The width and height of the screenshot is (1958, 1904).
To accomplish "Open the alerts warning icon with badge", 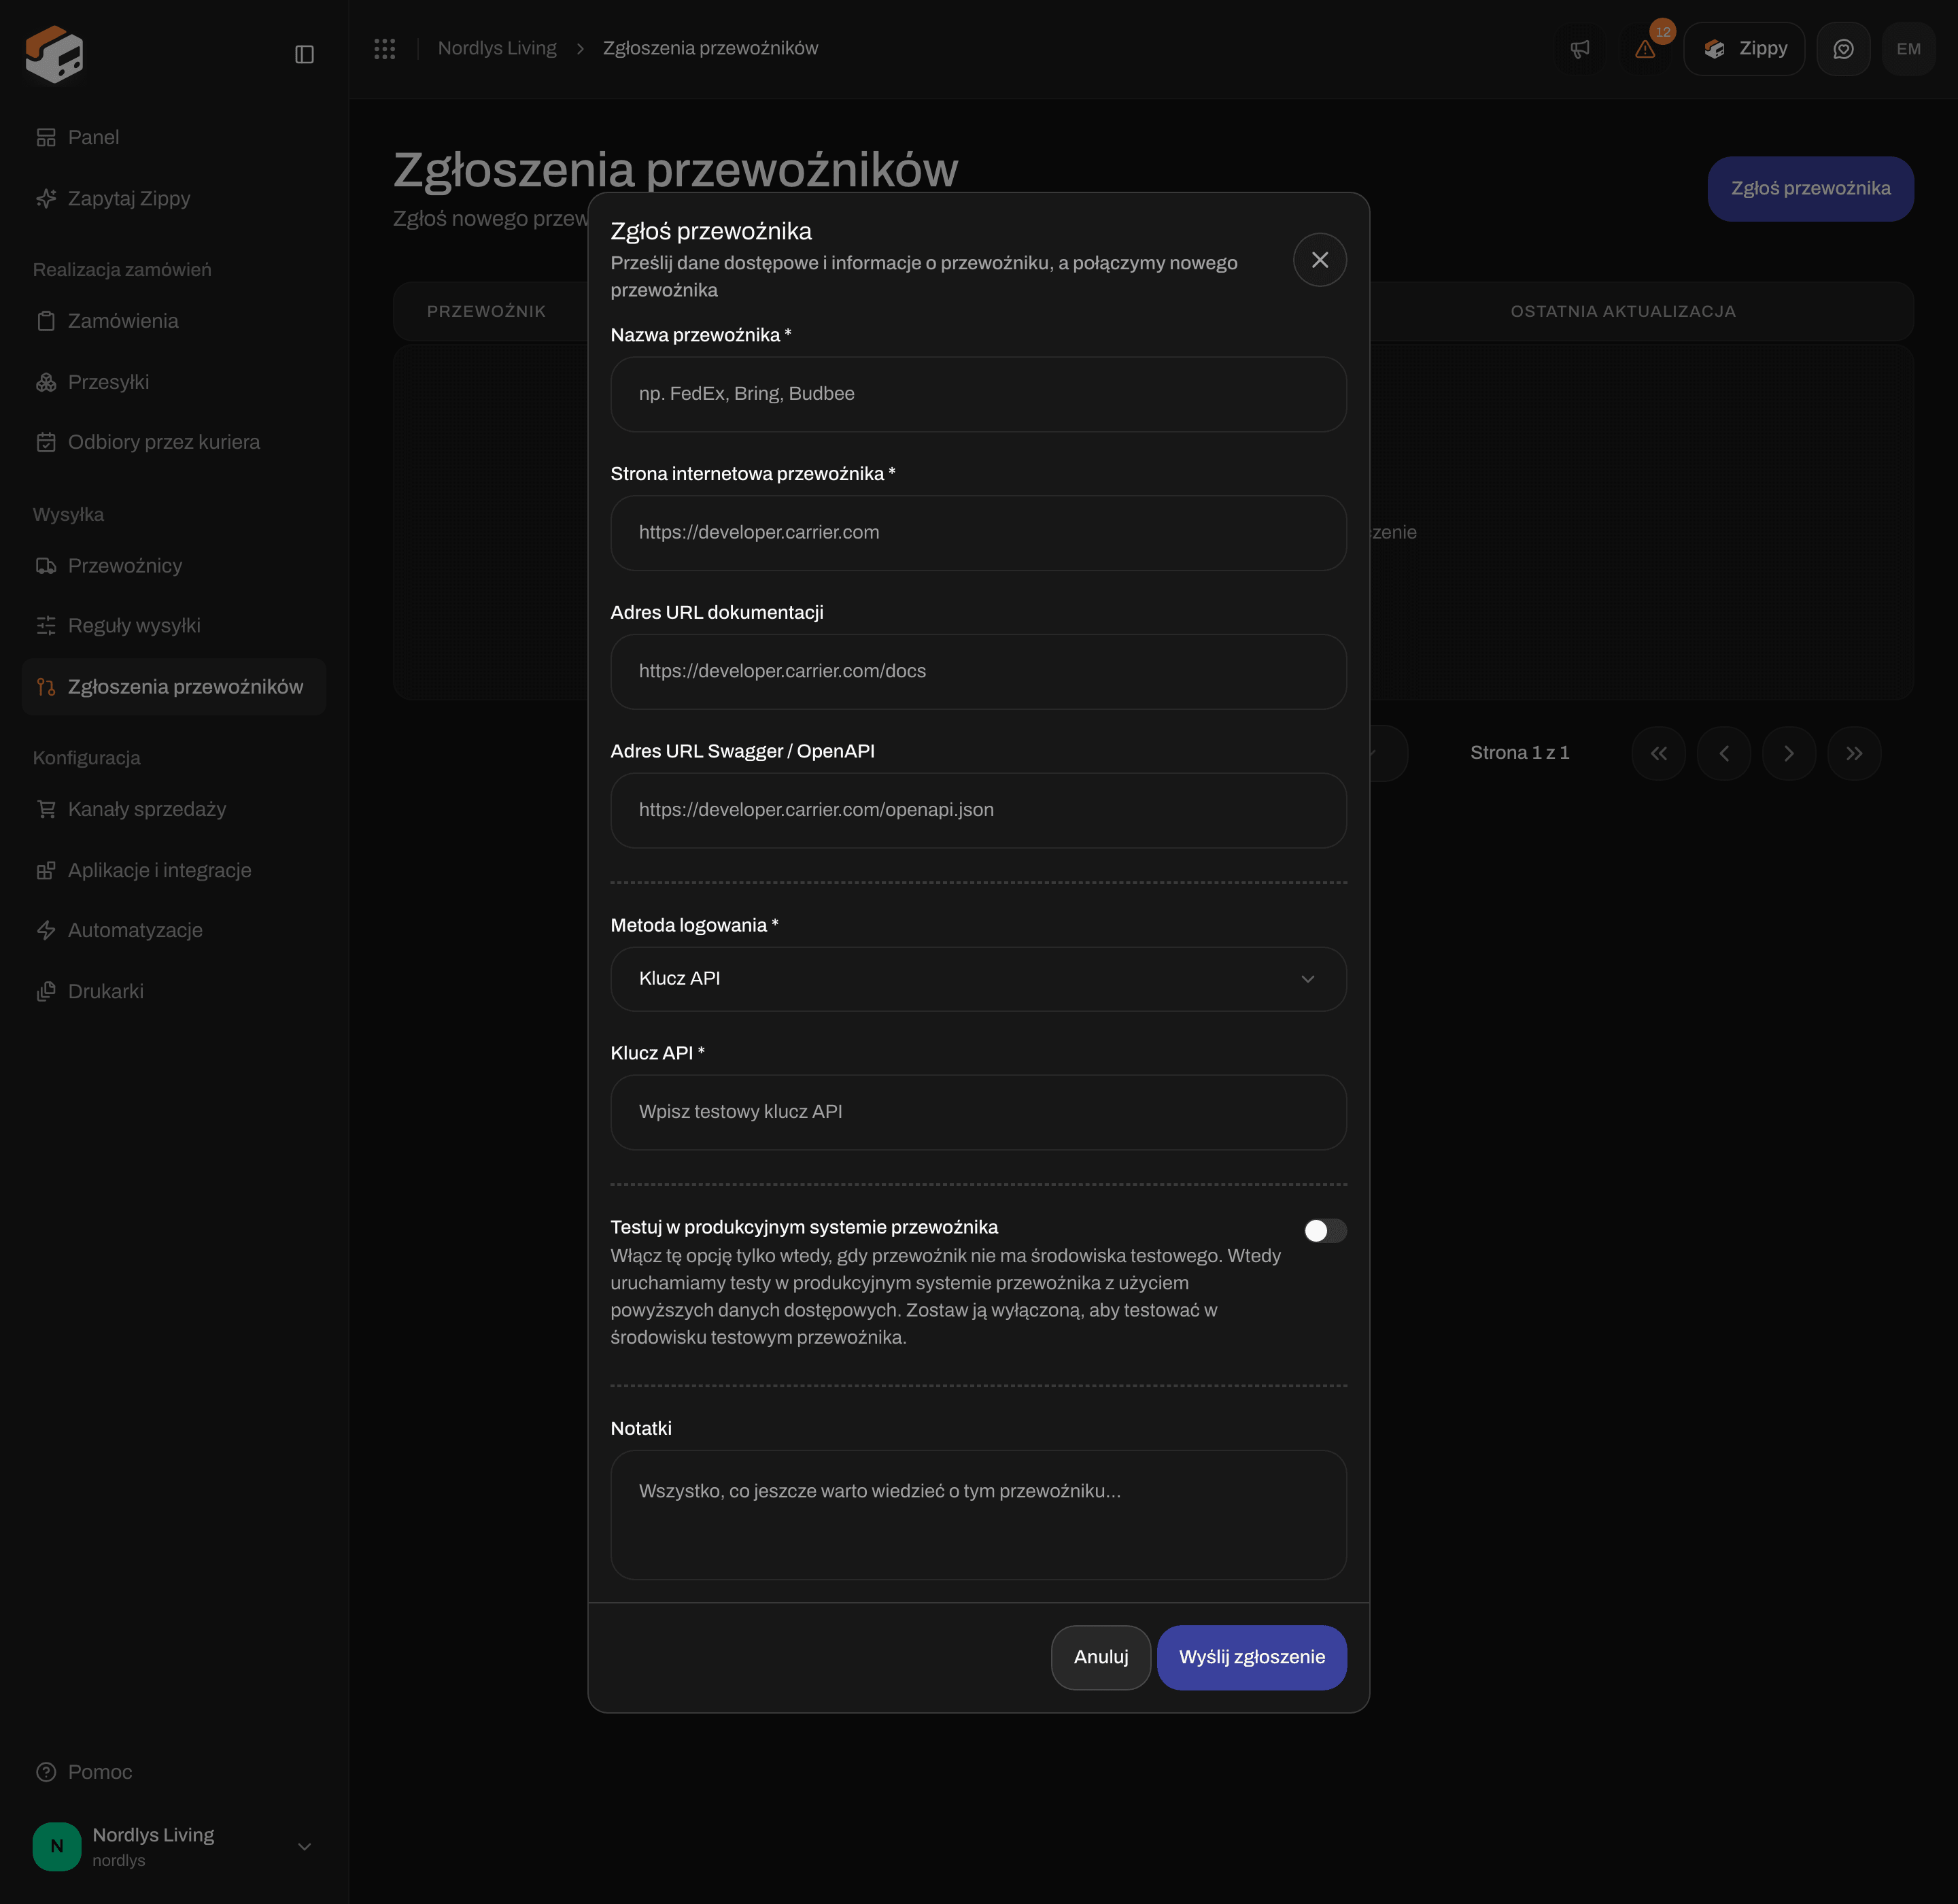I will pyautogui.click(x=1646, y=49).
